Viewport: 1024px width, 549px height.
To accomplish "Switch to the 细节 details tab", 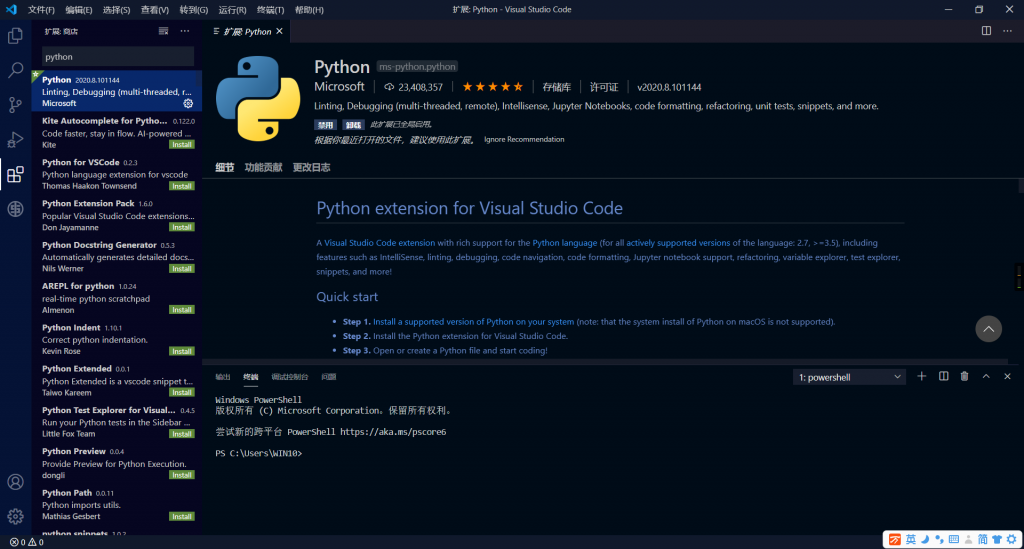I will (x=225, y=167).
